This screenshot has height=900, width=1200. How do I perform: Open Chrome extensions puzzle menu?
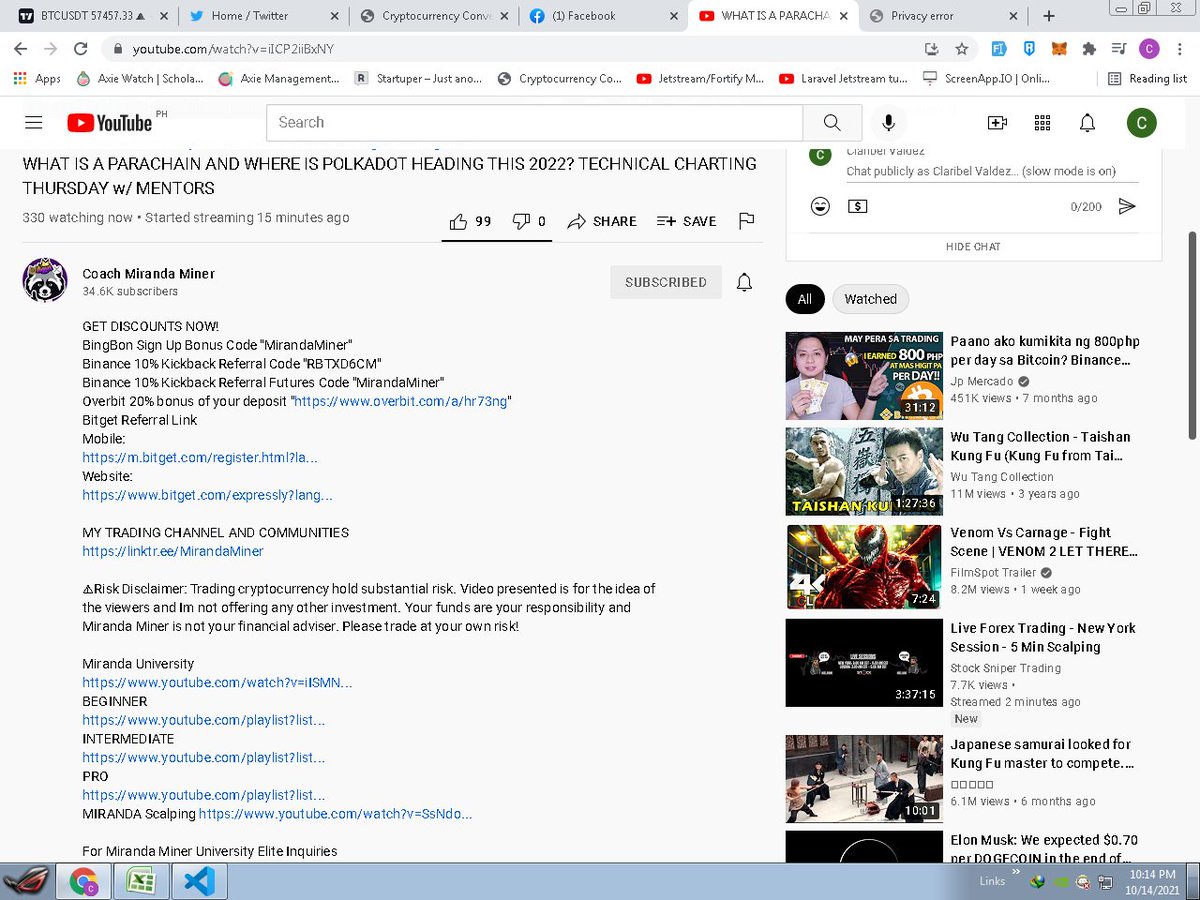[1089, 48]
